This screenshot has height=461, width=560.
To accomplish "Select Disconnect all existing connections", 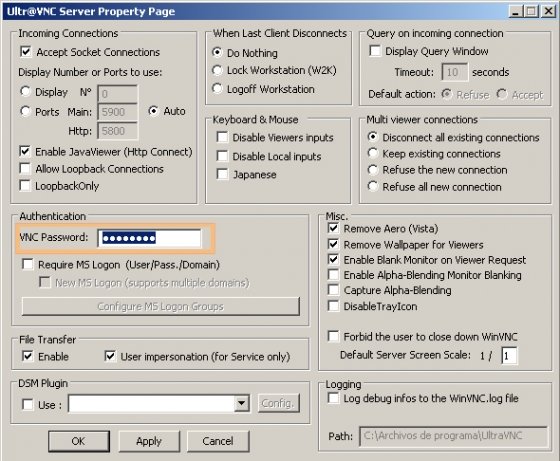I will point(372,137).
